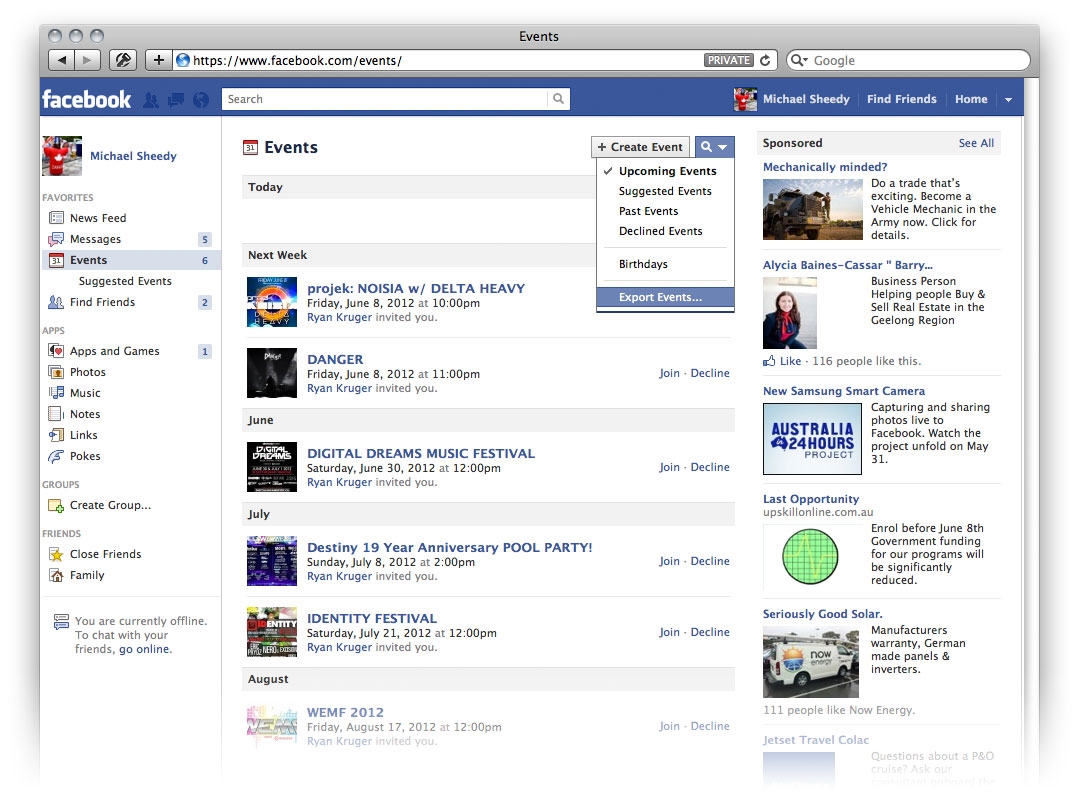The height and width of the screenshot is (800, 1079).
Task: Click Find Friends in top bar
Action: click(901, 99)
